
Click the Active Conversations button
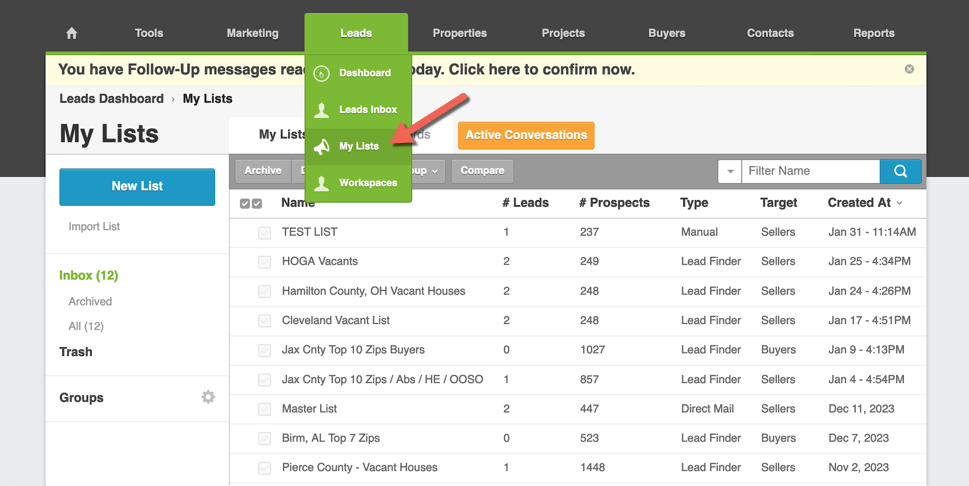pyautogui.click(x=525, y=135)
